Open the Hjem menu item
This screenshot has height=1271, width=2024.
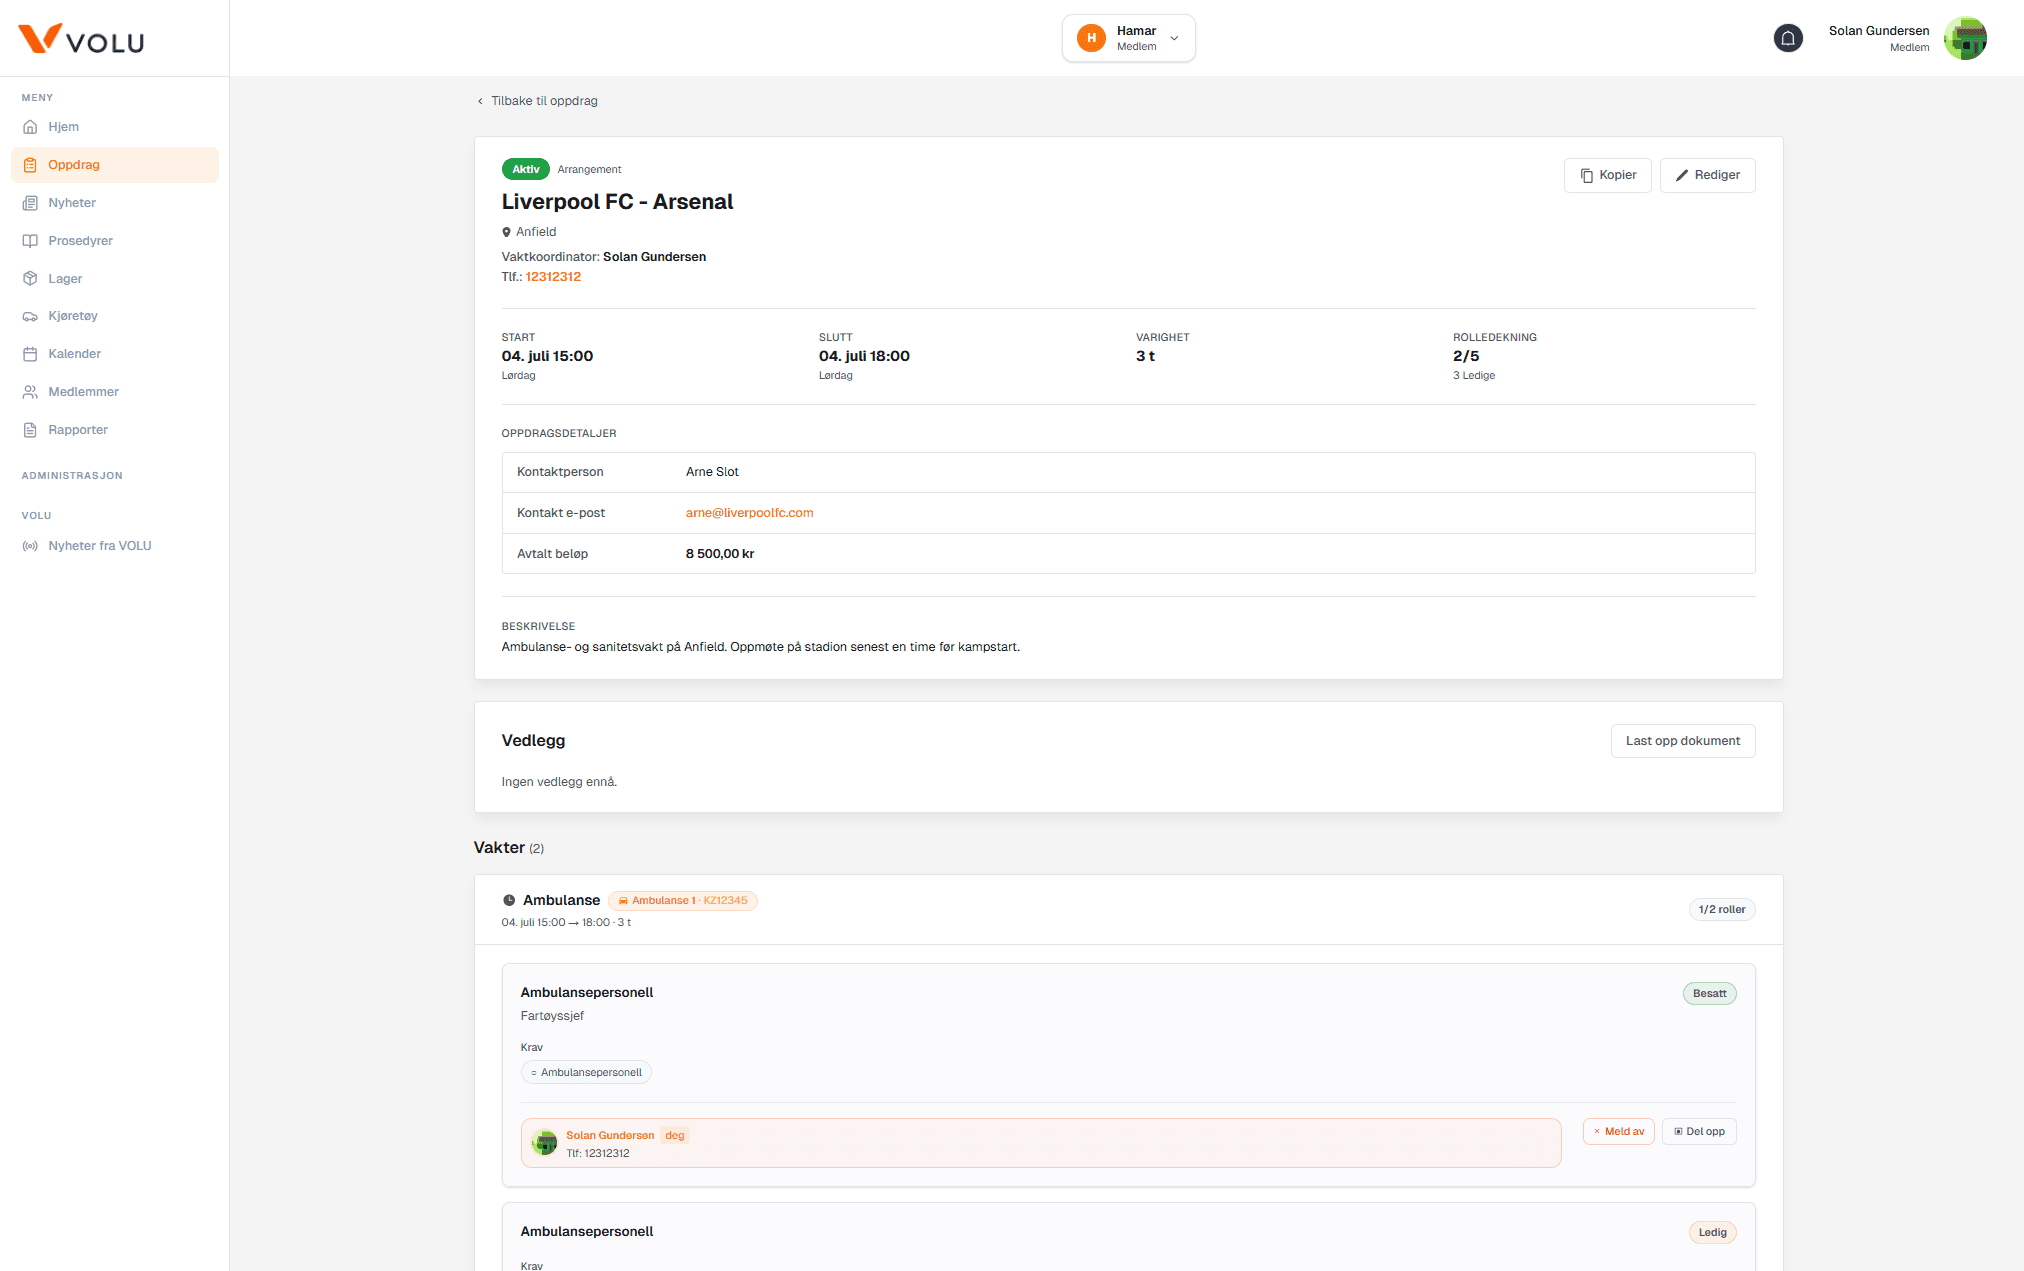point(115,127)
